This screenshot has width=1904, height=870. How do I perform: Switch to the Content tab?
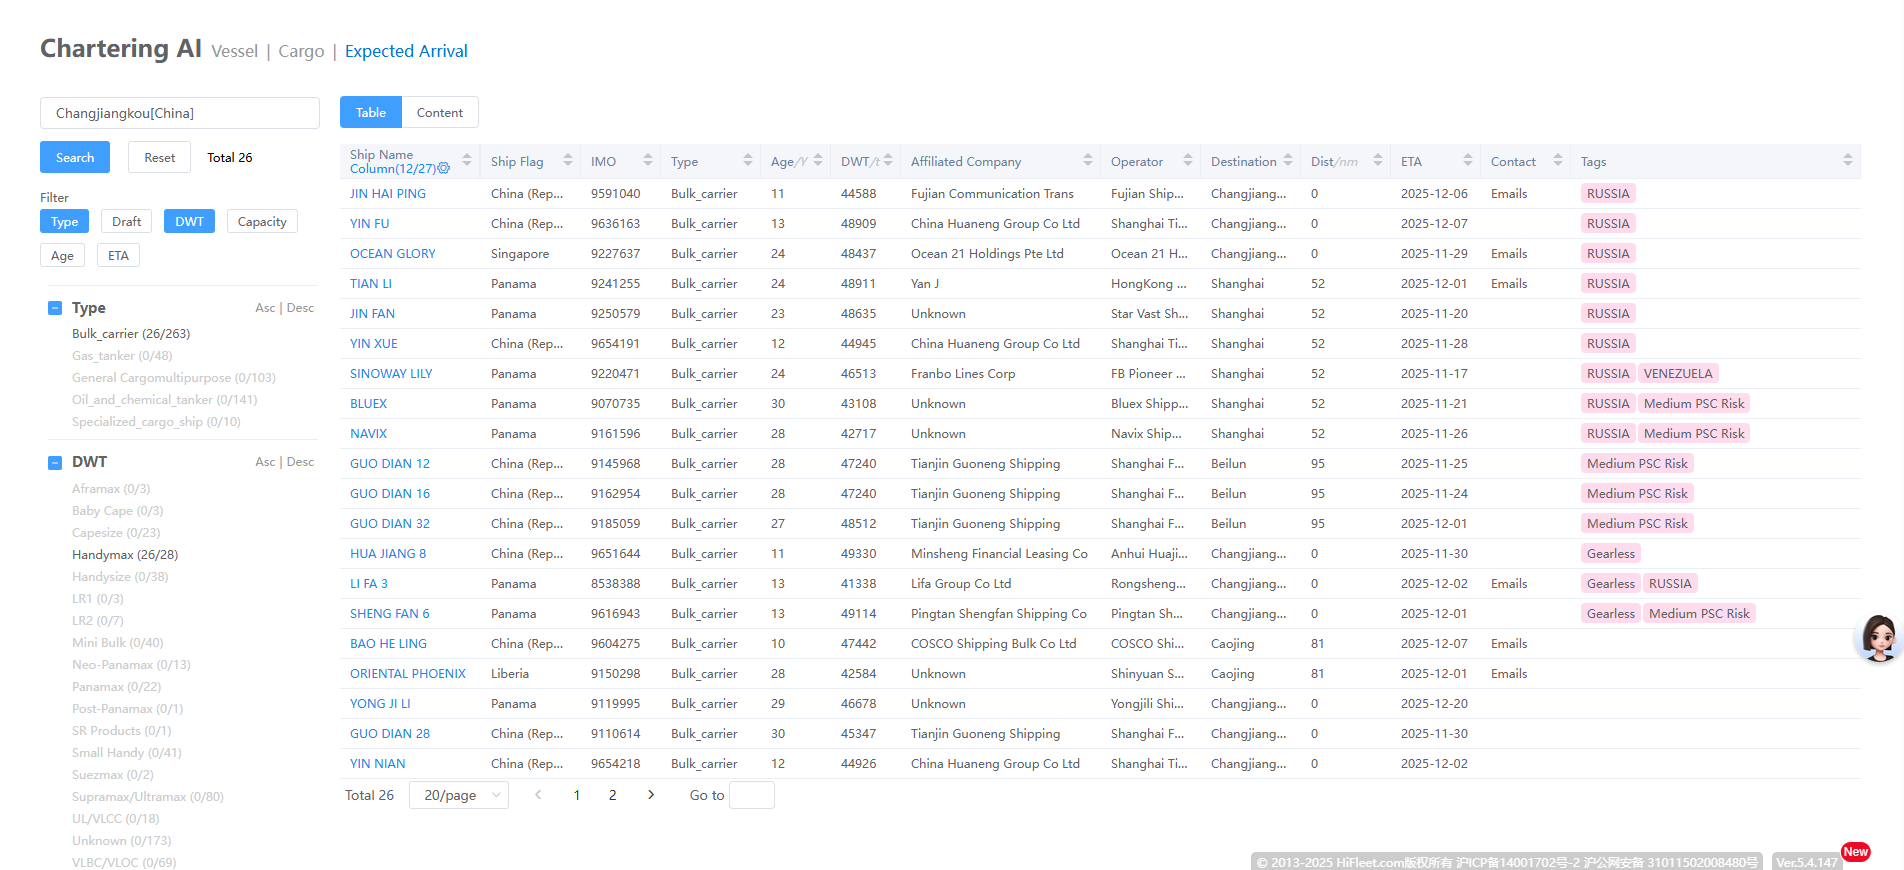point(440,113)
